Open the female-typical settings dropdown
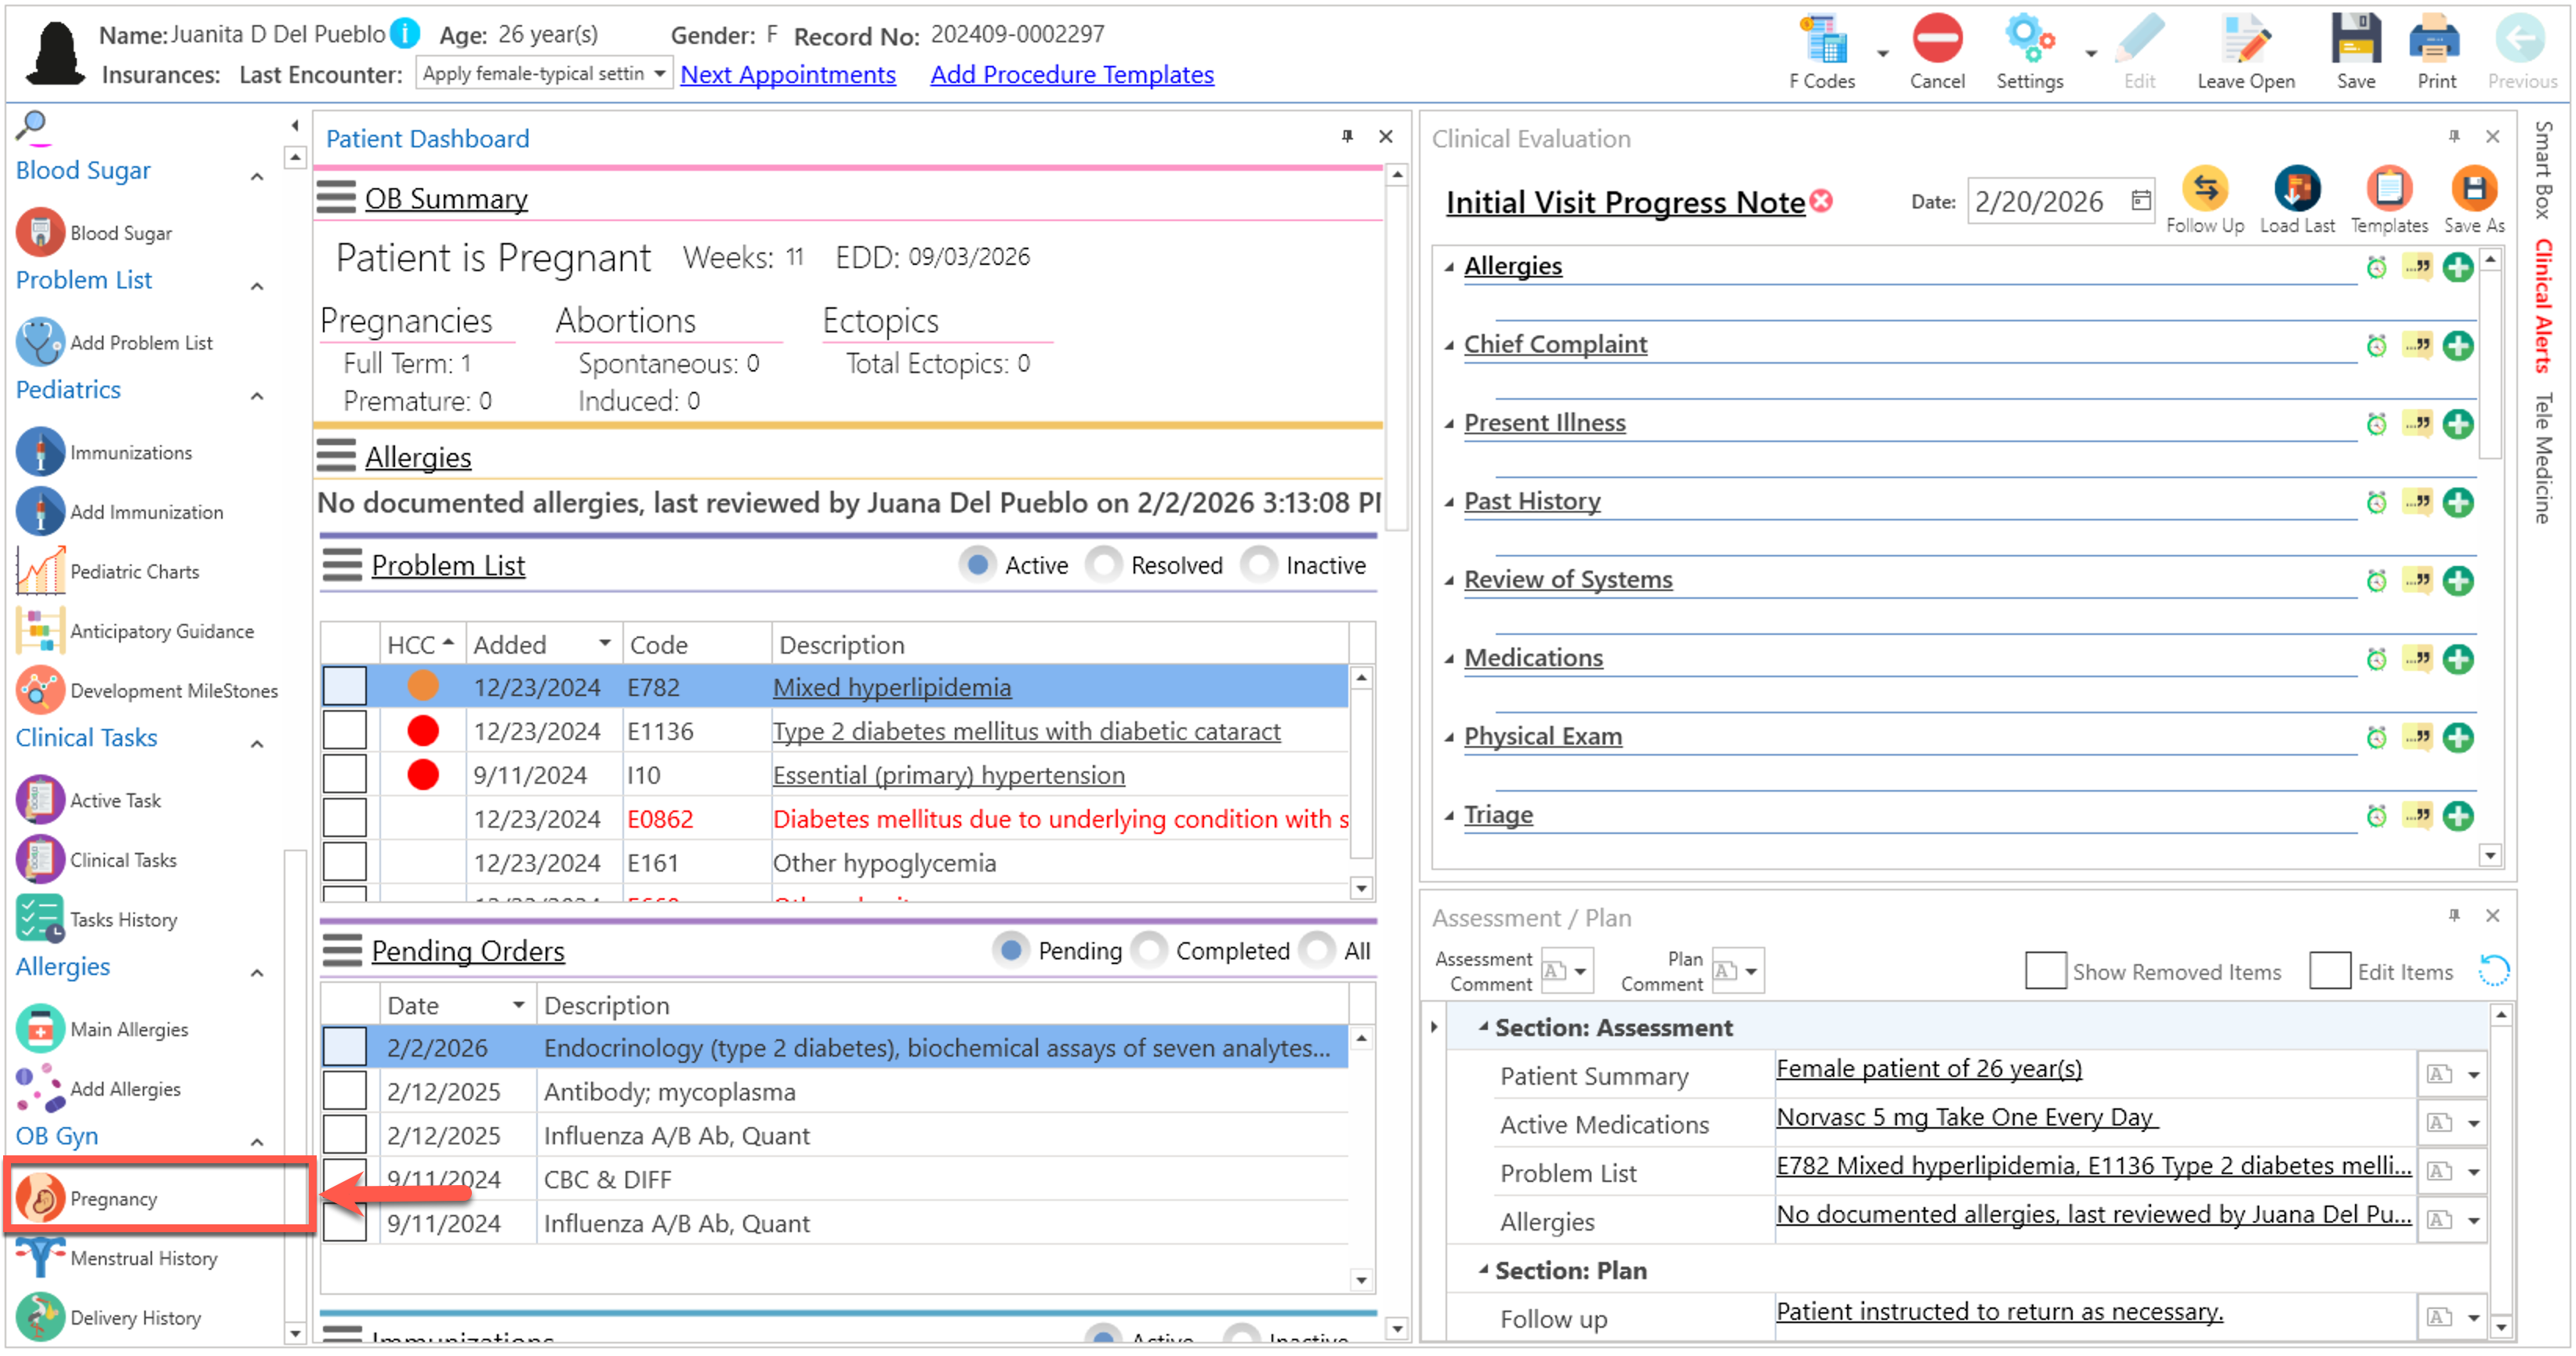2576x1356 pixels. (x=659, y=74)
